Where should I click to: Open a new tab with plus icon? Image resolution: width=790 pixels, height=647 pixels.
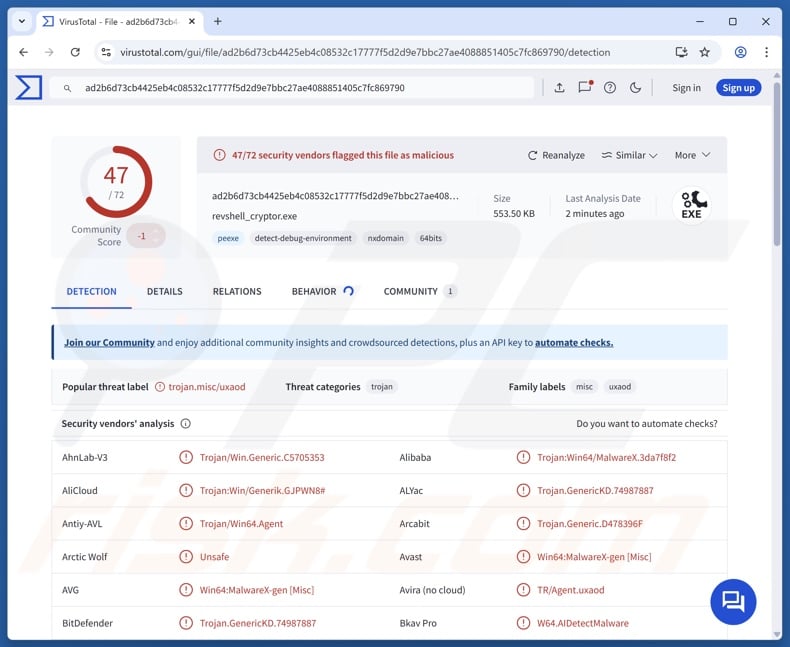218,21
